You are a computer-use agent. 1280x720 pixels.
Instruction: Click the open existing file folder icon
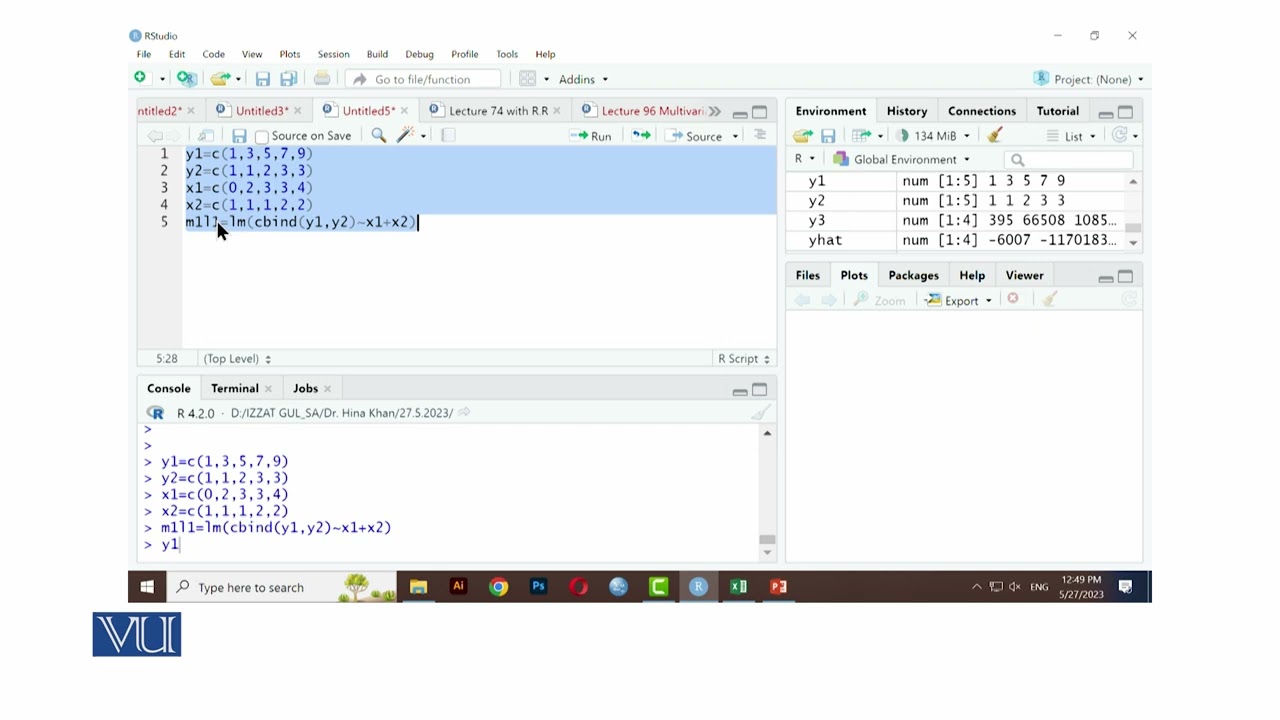[220, 79]
